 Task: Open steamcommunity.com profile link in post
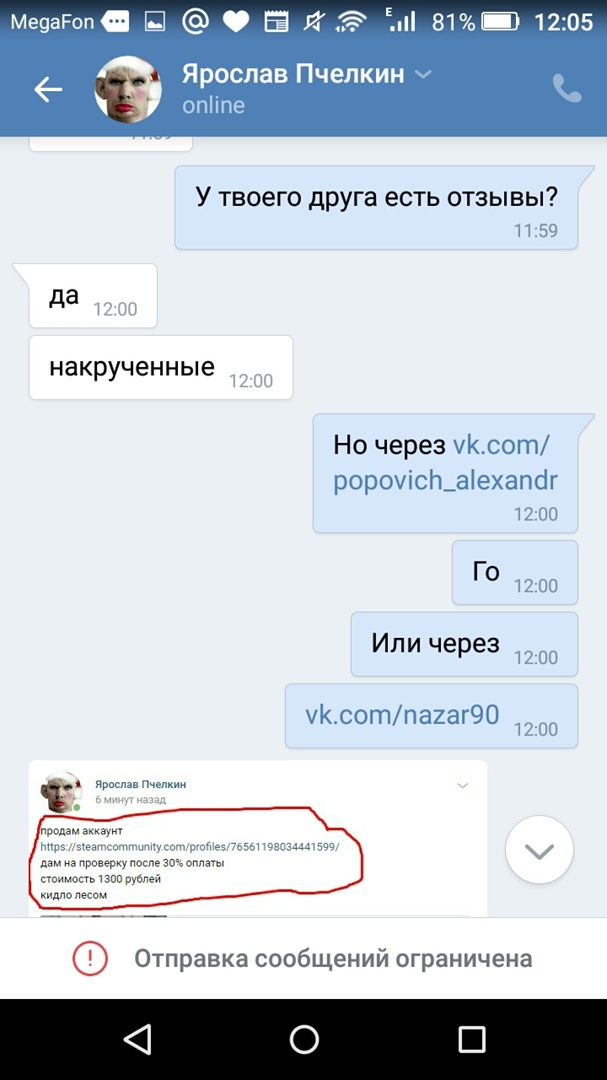click(189, 847)
